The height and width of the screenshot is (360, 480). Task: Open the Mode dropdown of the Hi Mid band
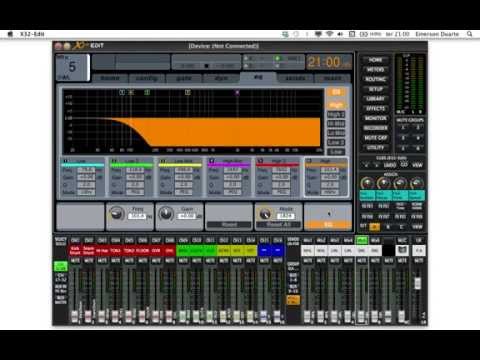232,192
